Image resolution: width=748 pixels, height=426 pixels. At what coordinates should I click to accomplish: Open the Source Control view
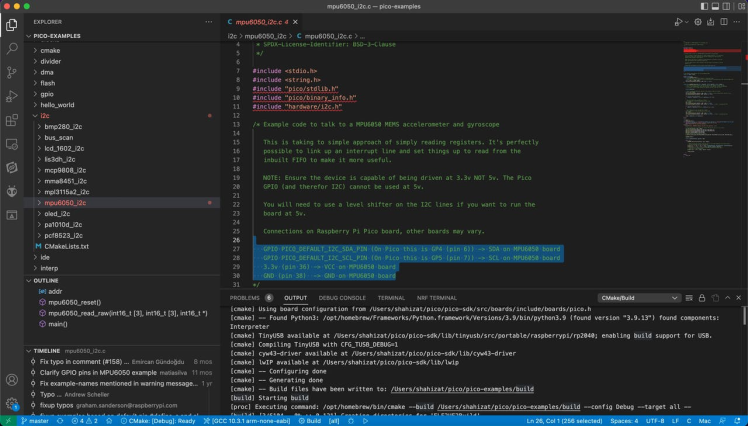[x=12, y=71]
